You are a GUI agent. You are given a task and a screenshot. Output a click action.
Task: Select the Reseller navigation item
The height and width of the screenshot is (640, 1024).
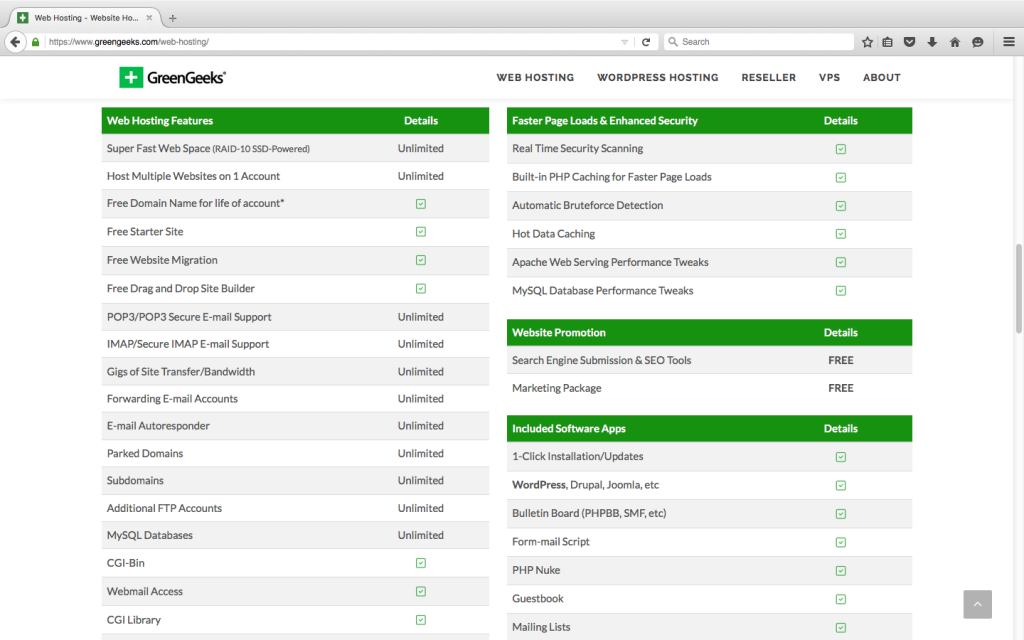click(x=768, y=77)
